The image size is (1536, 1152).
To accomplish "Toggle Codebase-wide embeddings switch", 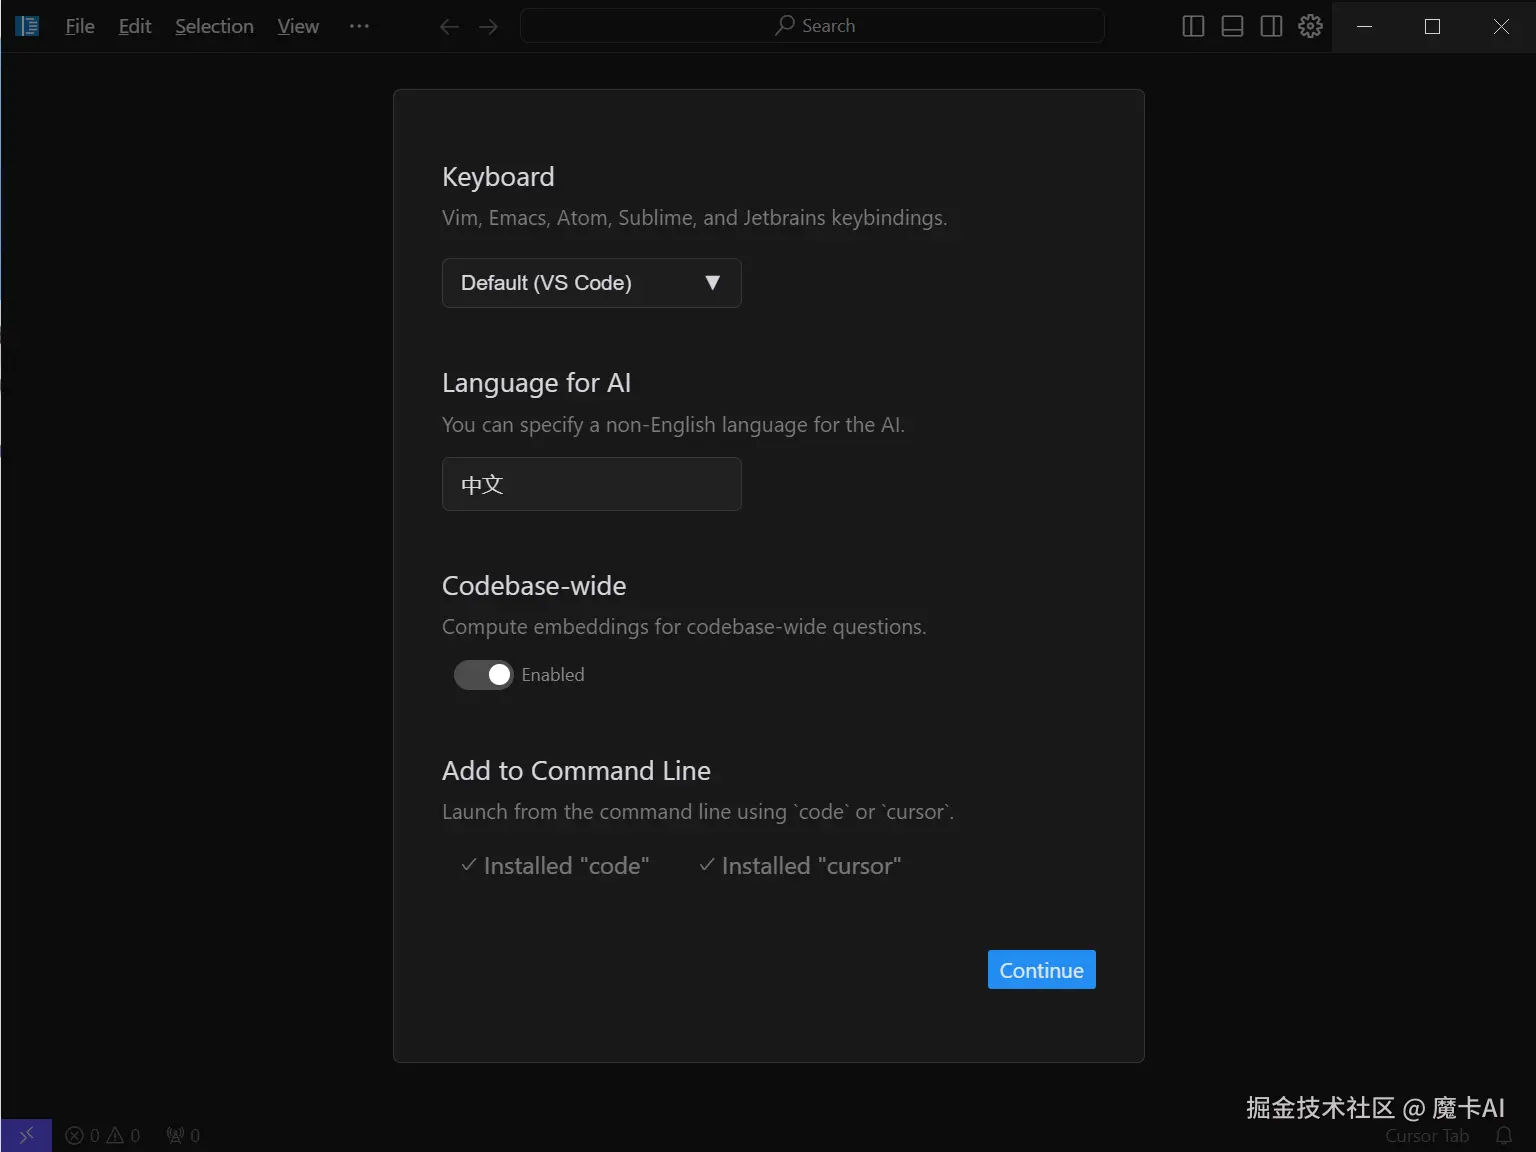I will coord(484,675).
